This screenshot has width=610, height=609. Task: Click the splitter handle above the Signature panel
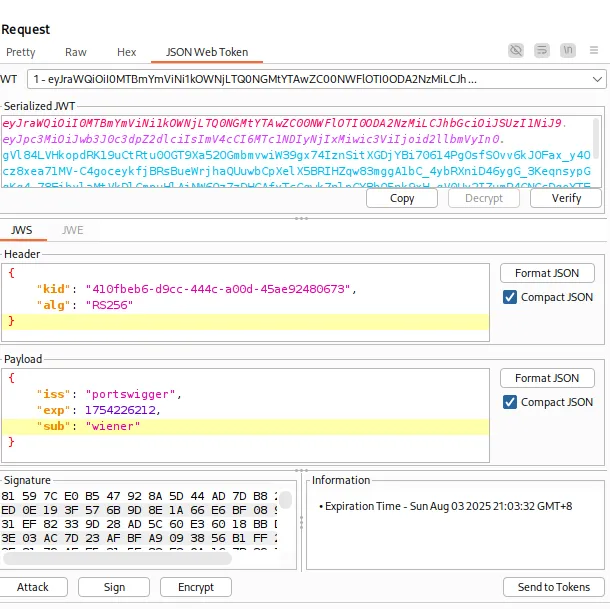tap(301, 470)
